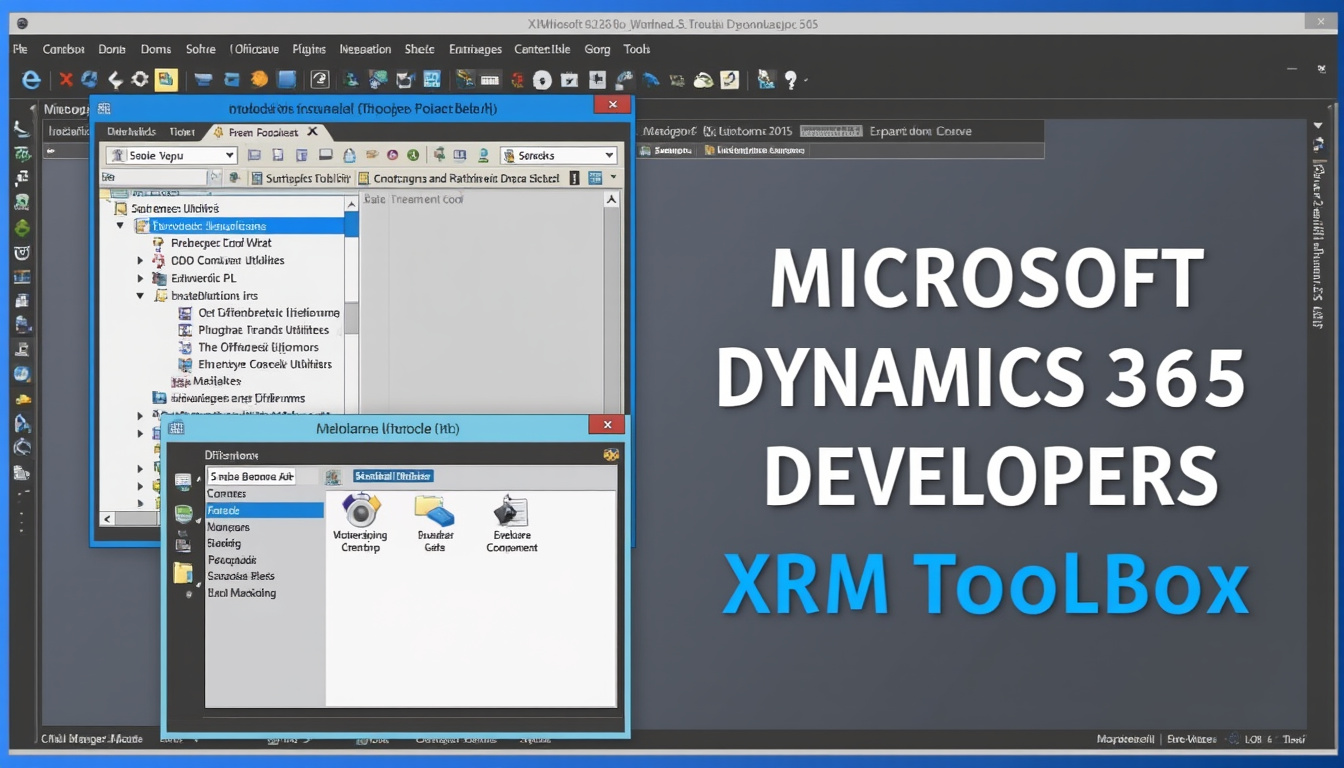Click the tree pane horizontal scrollbar left arrow
The height and width of the screenshot is (768, 1344).
(108, 519)
